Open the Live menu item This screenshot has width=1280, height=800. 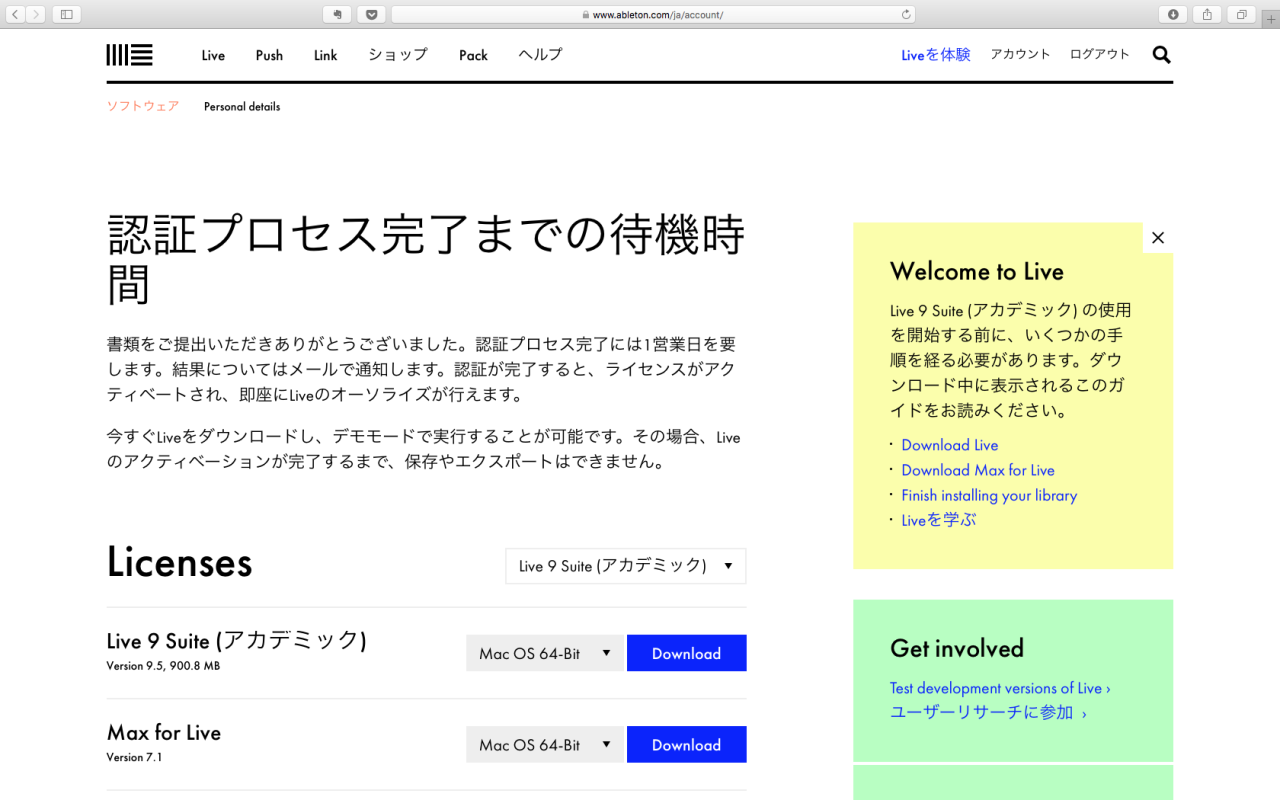213,55
